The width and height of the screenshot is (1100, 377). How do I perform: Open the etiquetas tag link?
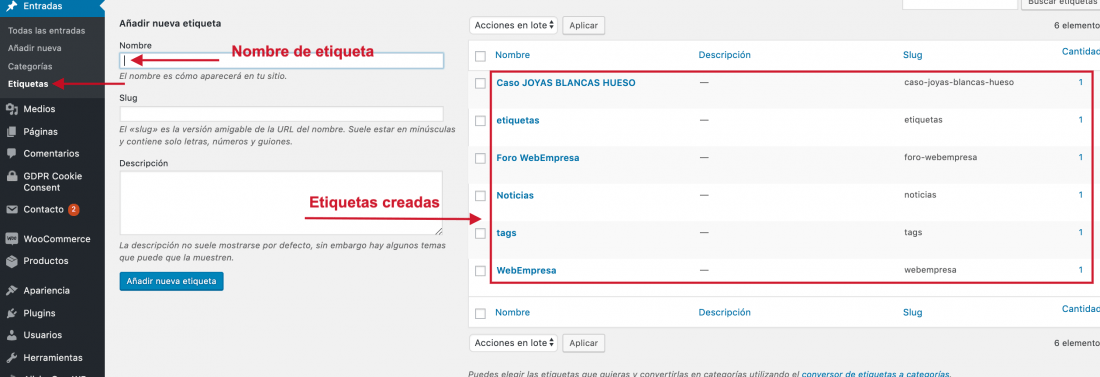point(518,120)
